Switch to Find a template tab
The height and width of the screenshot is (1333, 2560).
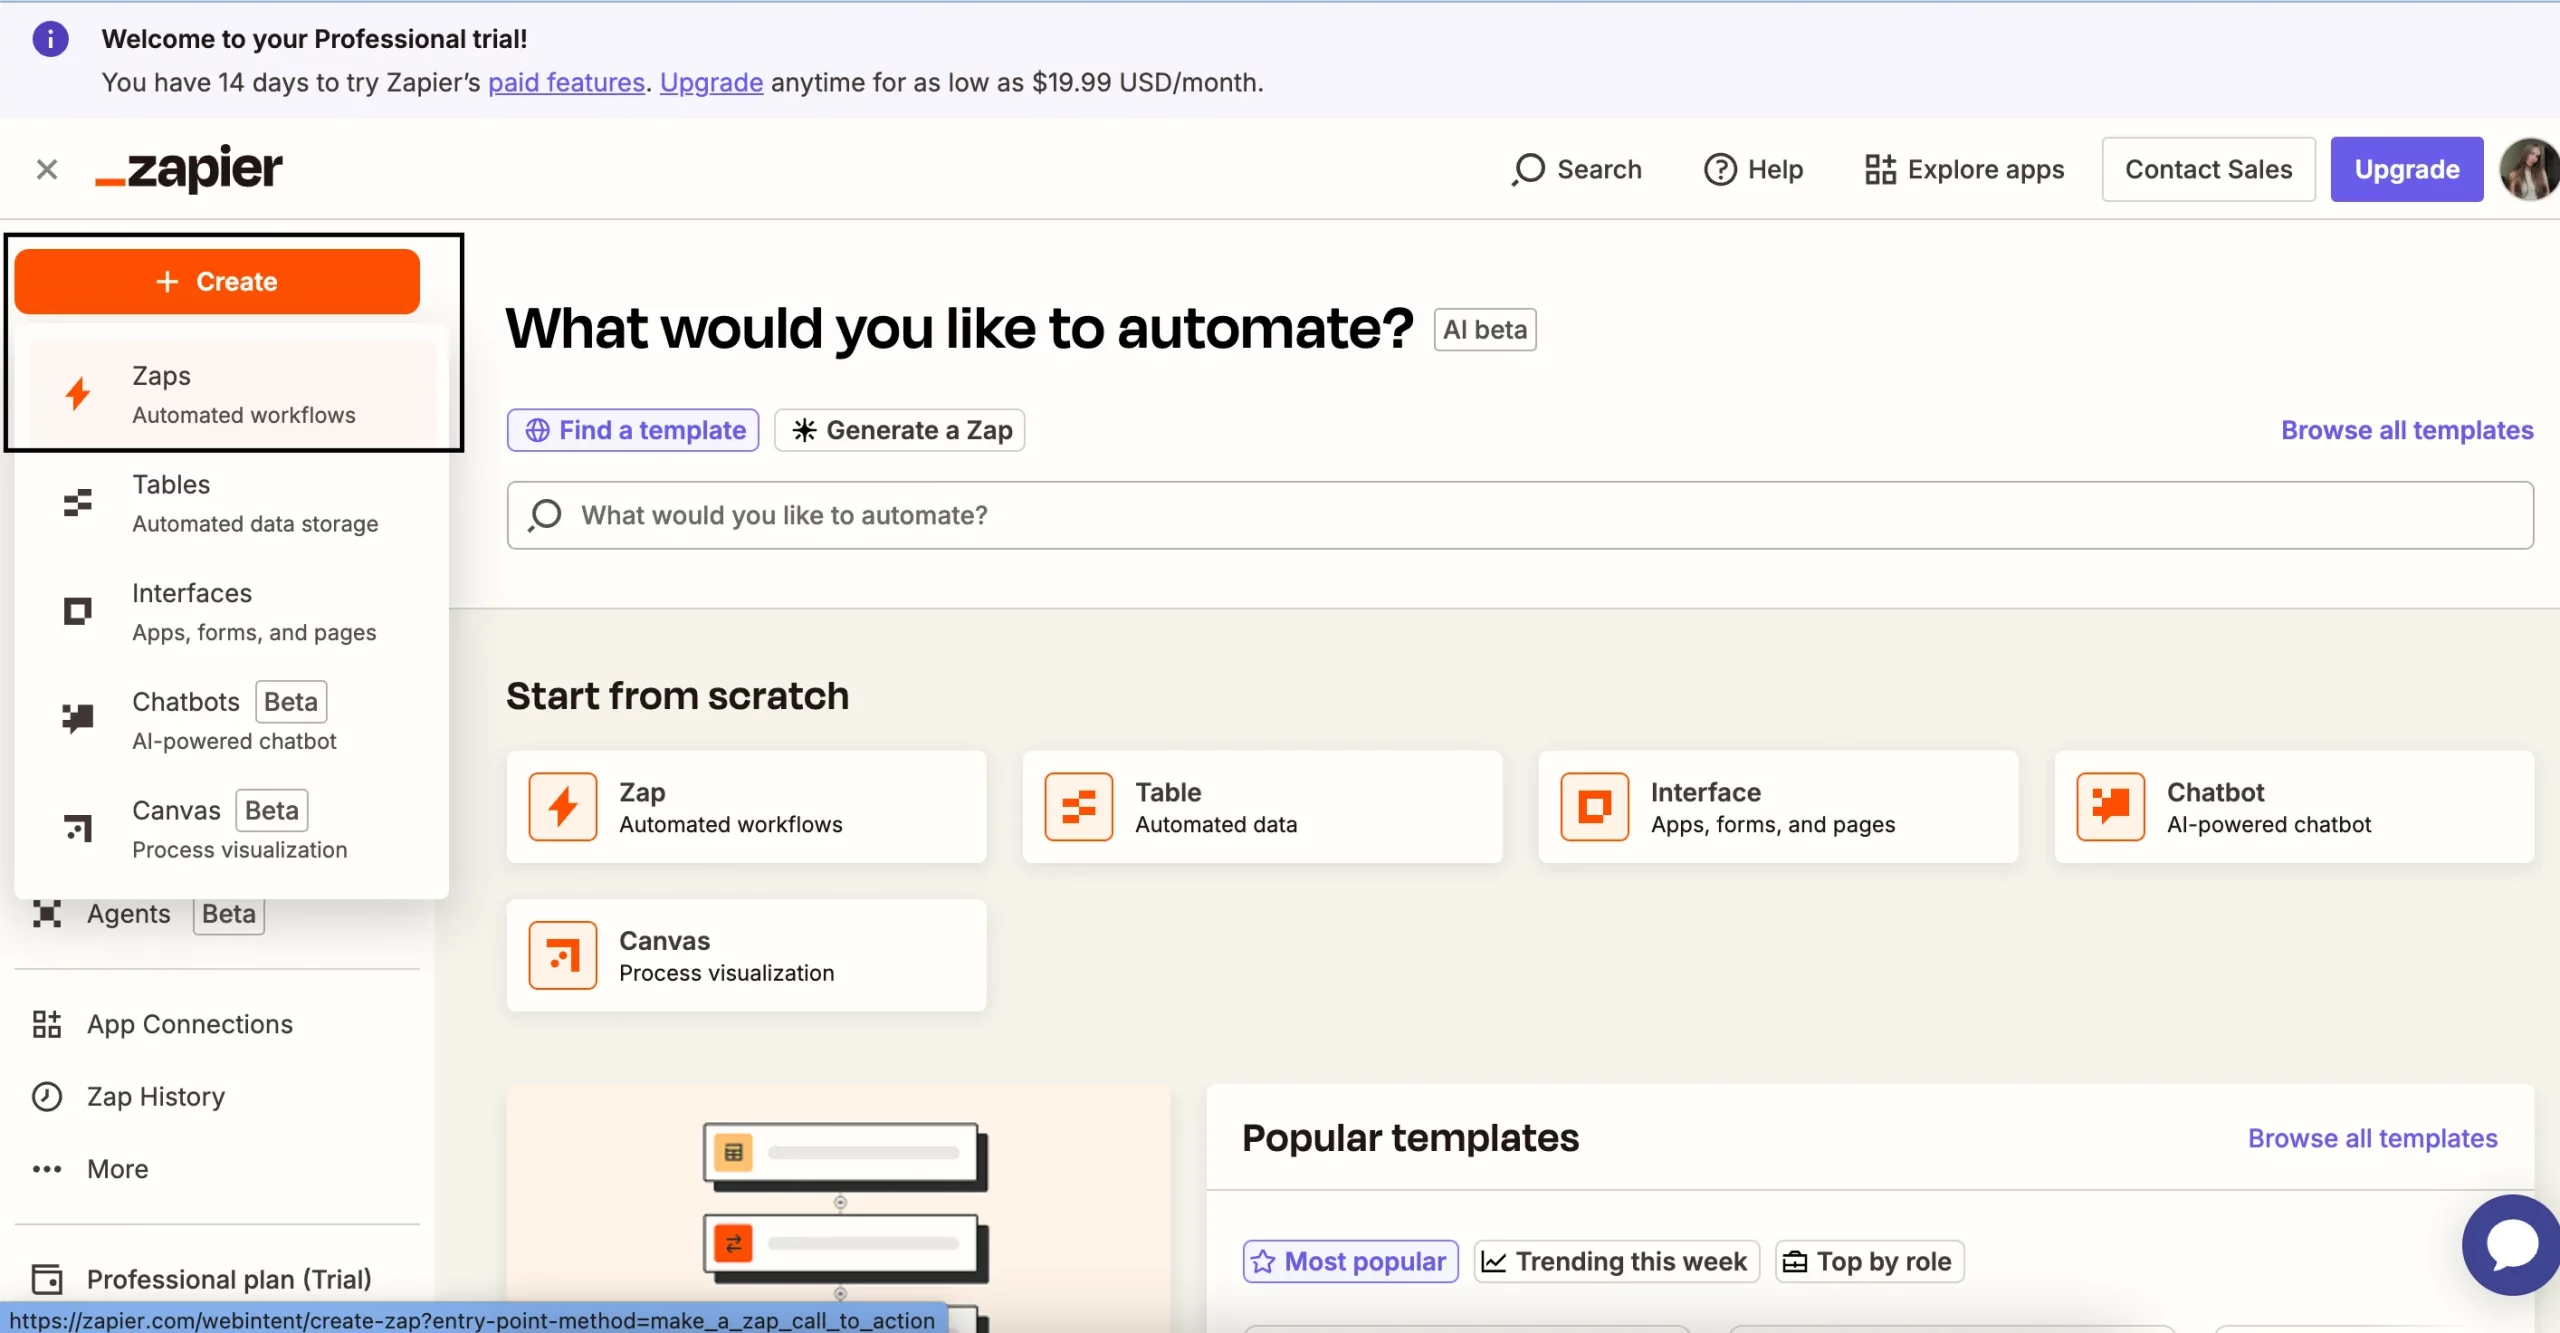point(633,430)
